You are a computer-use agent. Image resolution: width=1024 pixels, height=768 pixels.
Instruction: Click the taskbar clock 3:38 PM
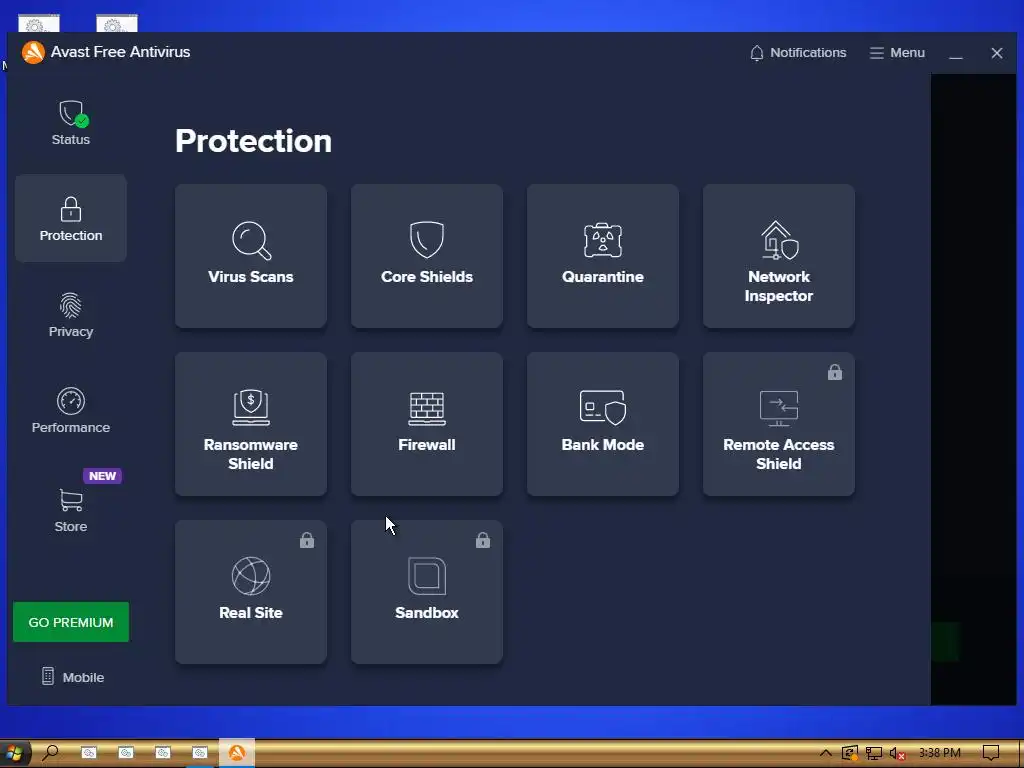point(940,753)
